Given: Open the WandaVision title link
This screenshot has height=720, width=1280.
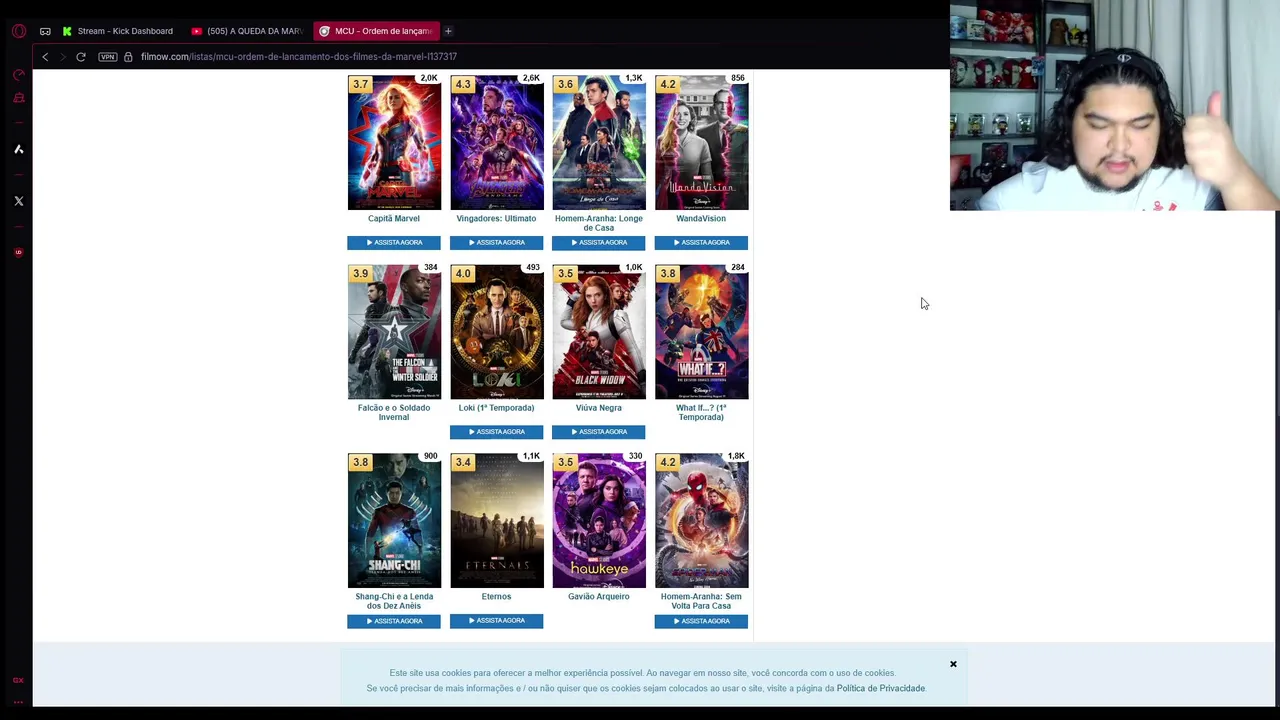Looking at the screenshot, I should 701,218.
